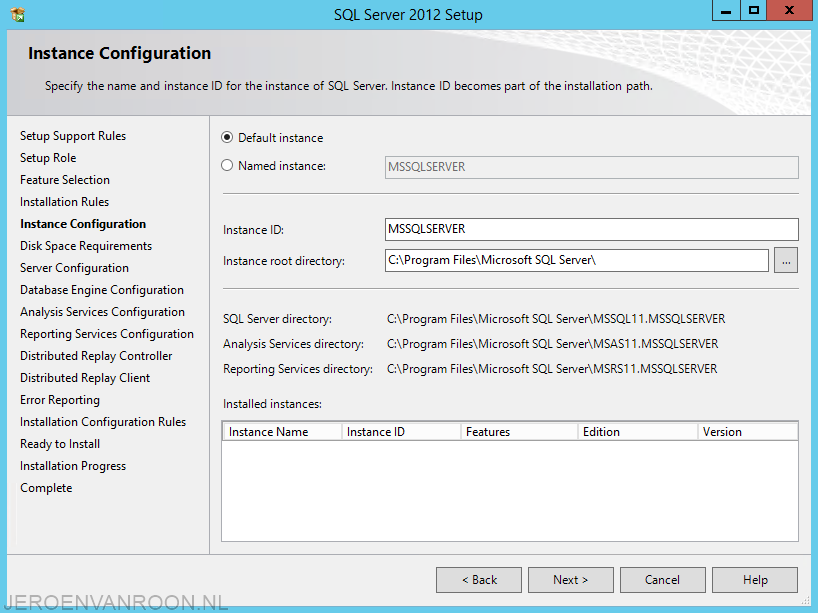Select Server Configuration step
Image resolution: width=818 pixels, height=613 pixels.
[x=74, y=268]
